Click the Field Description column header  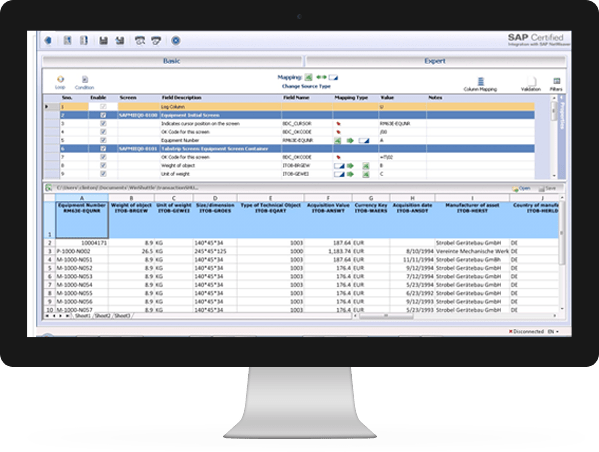tap(181, 98)
